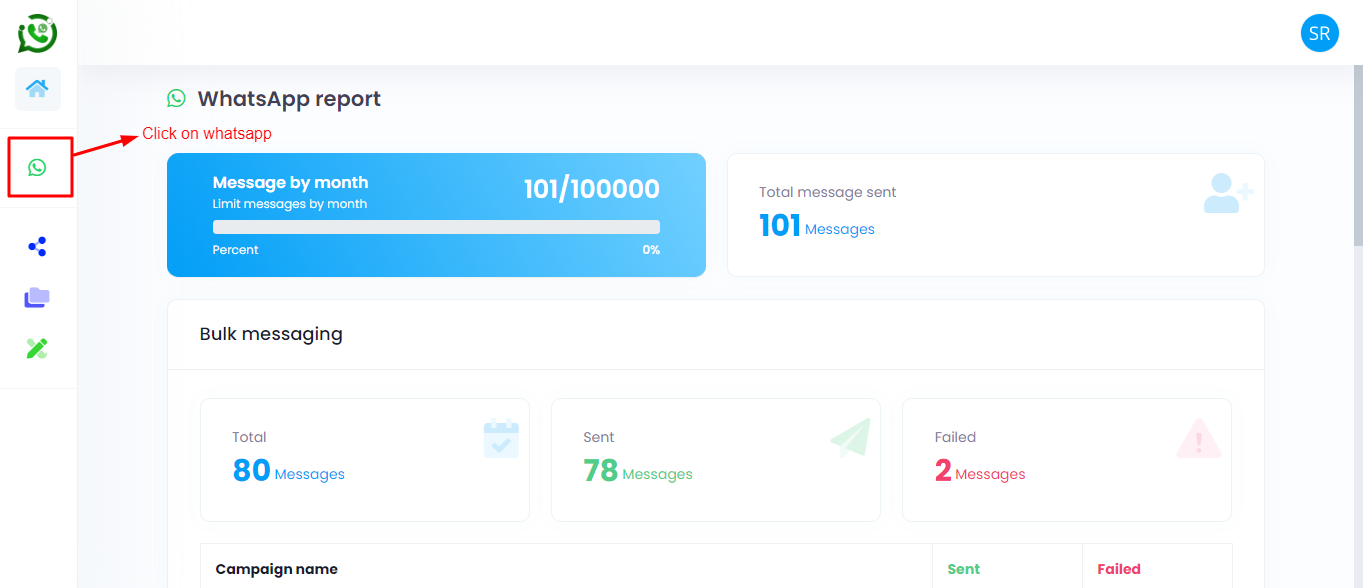Click the calendar icon on the Total messages card
Image resolution: width=1363 pixels, height=588 pixels.
coord(500,438)
